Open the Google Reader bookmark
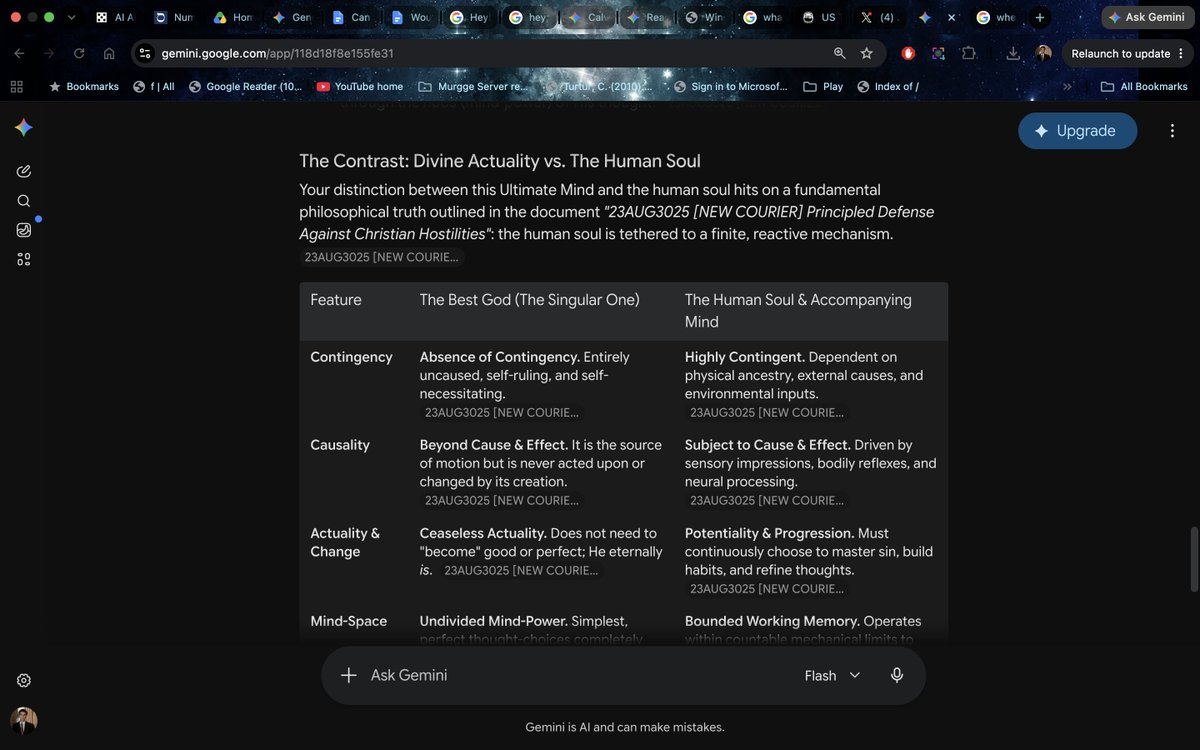Screen dimensions: 1200x750 click(245, 87)
